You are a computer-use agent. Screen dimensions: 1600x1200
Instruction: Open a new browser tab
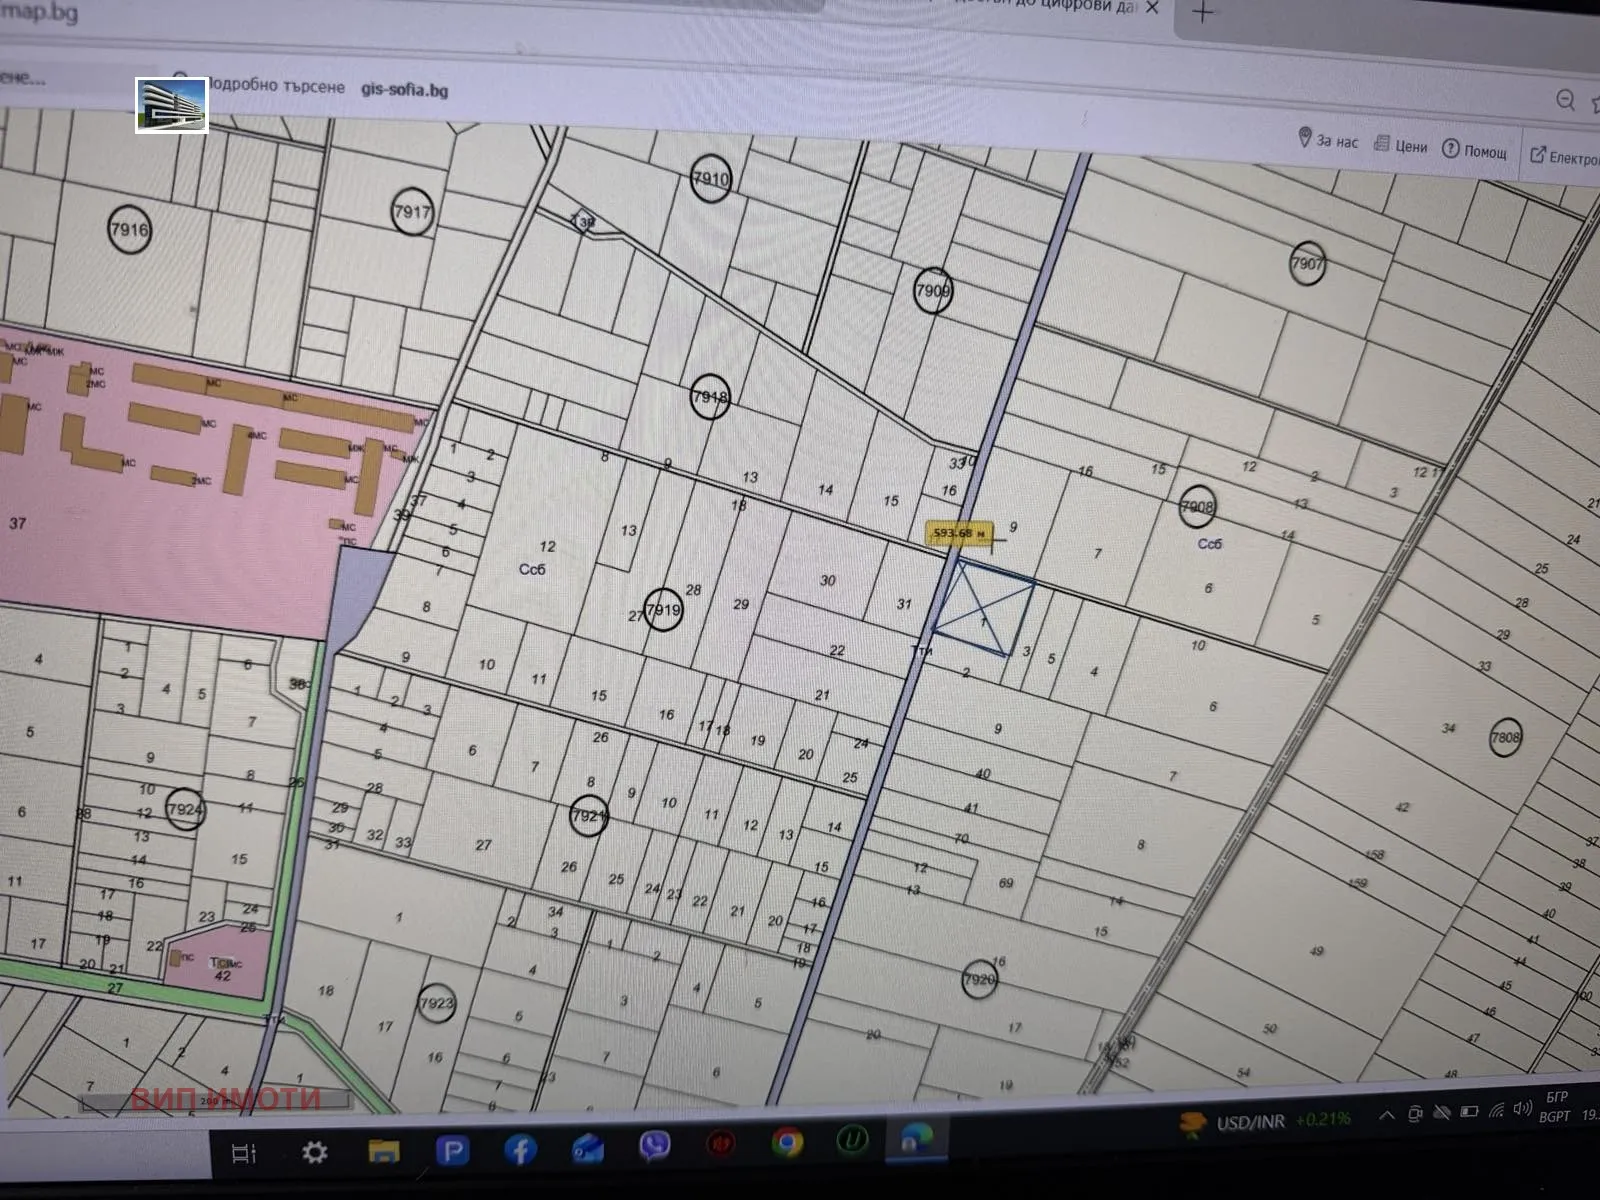click(1203, 13)
